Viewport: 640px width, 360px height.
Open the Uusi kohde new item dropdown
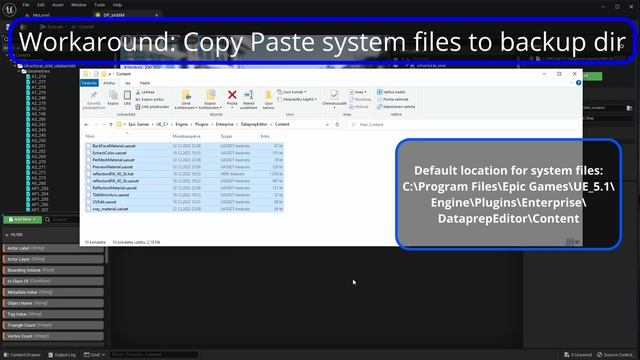pos(291,92)
